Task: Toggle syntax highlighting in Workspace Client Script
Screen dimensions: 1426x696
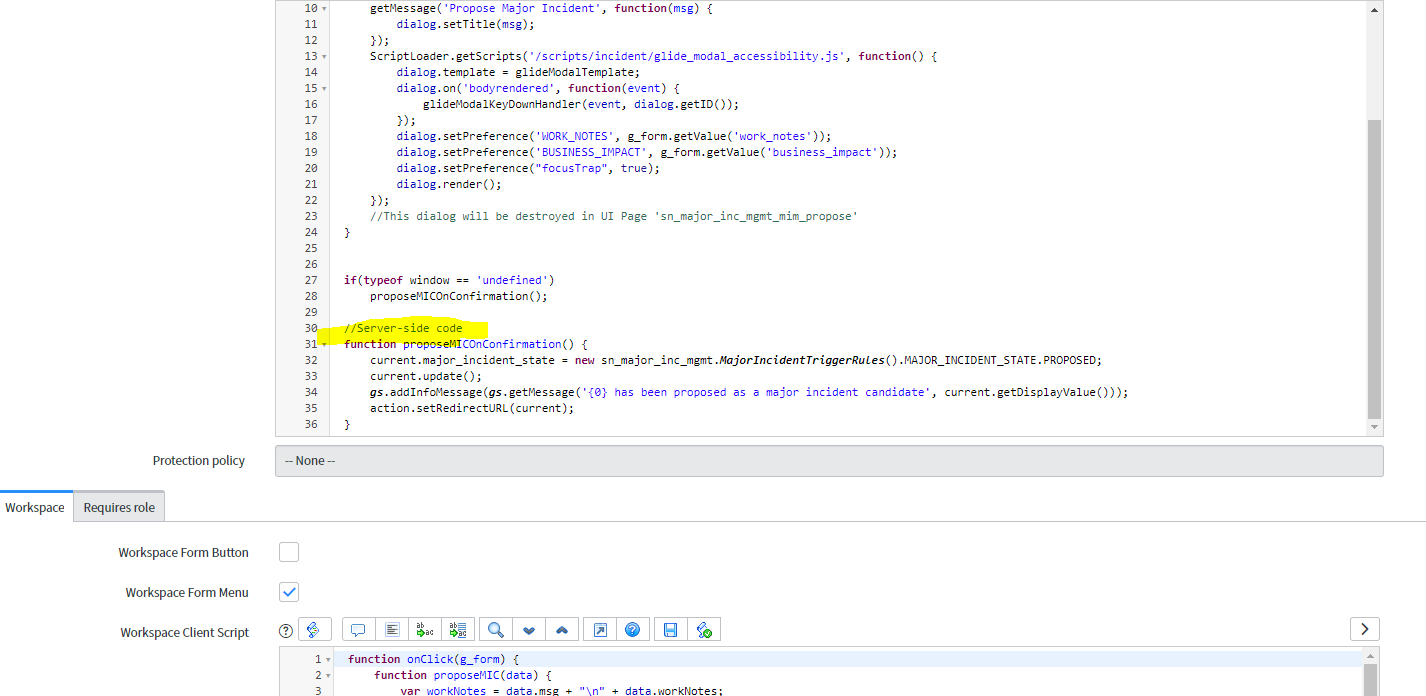Action: tap(314, 630)
